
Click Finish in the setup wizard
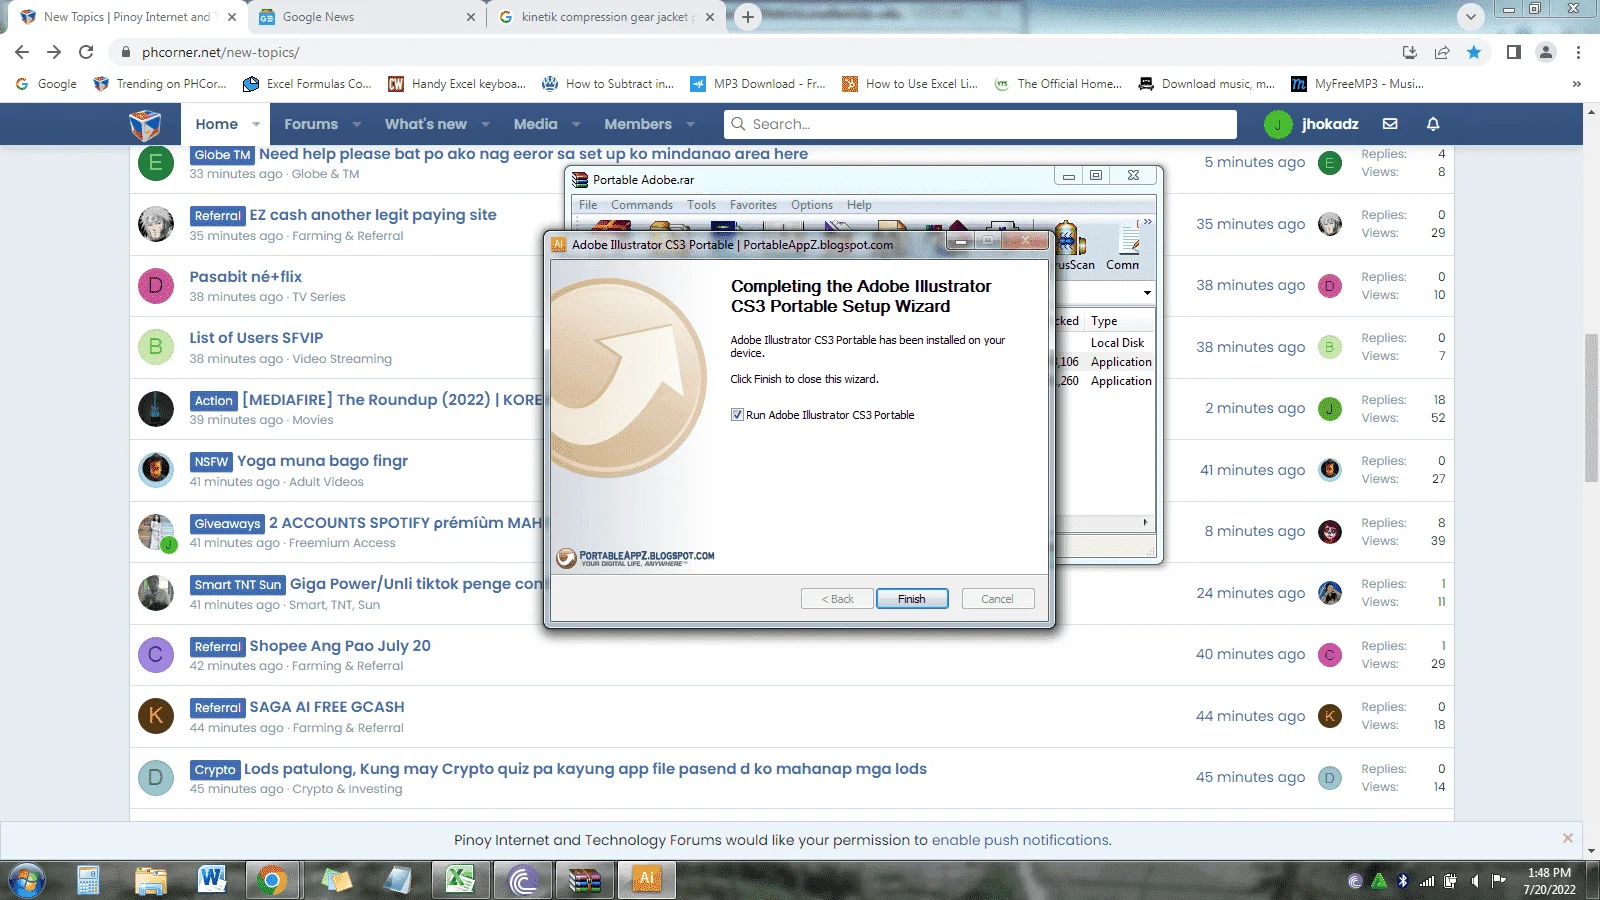click(912, 599)
